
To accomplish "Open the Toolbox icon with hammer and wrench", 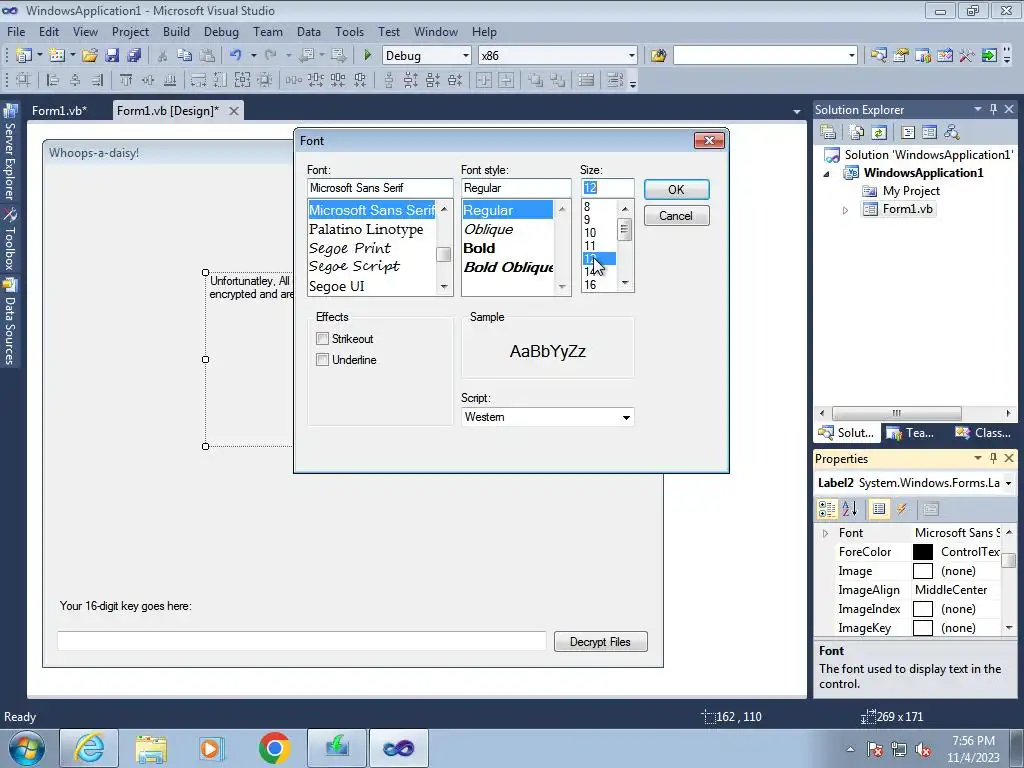I will click(x=966, y=56).
